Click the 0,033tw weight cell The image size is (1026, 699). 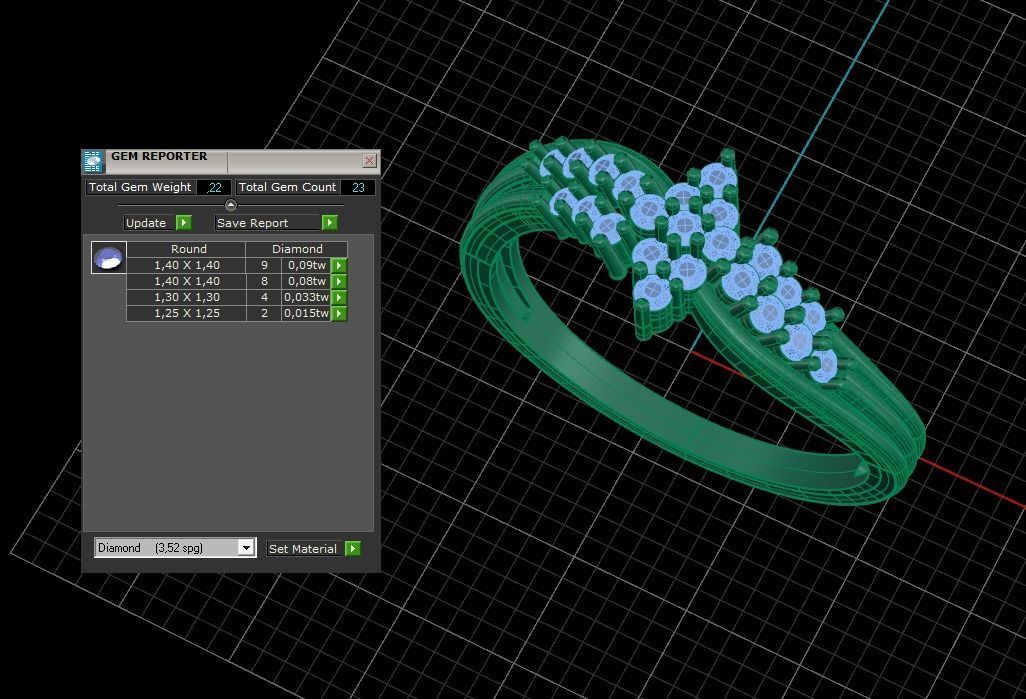(x=306, y=297)
